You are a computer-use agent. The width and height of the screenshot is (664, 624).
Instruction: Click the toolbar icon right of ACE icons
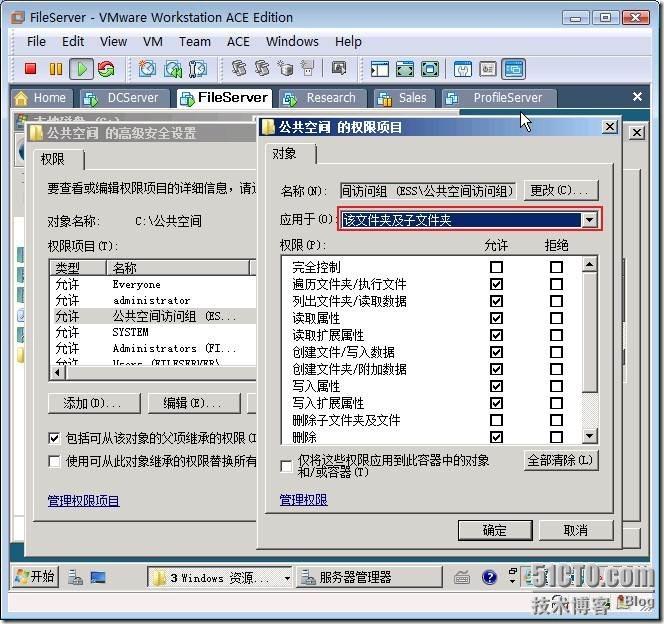pos(339,68)
